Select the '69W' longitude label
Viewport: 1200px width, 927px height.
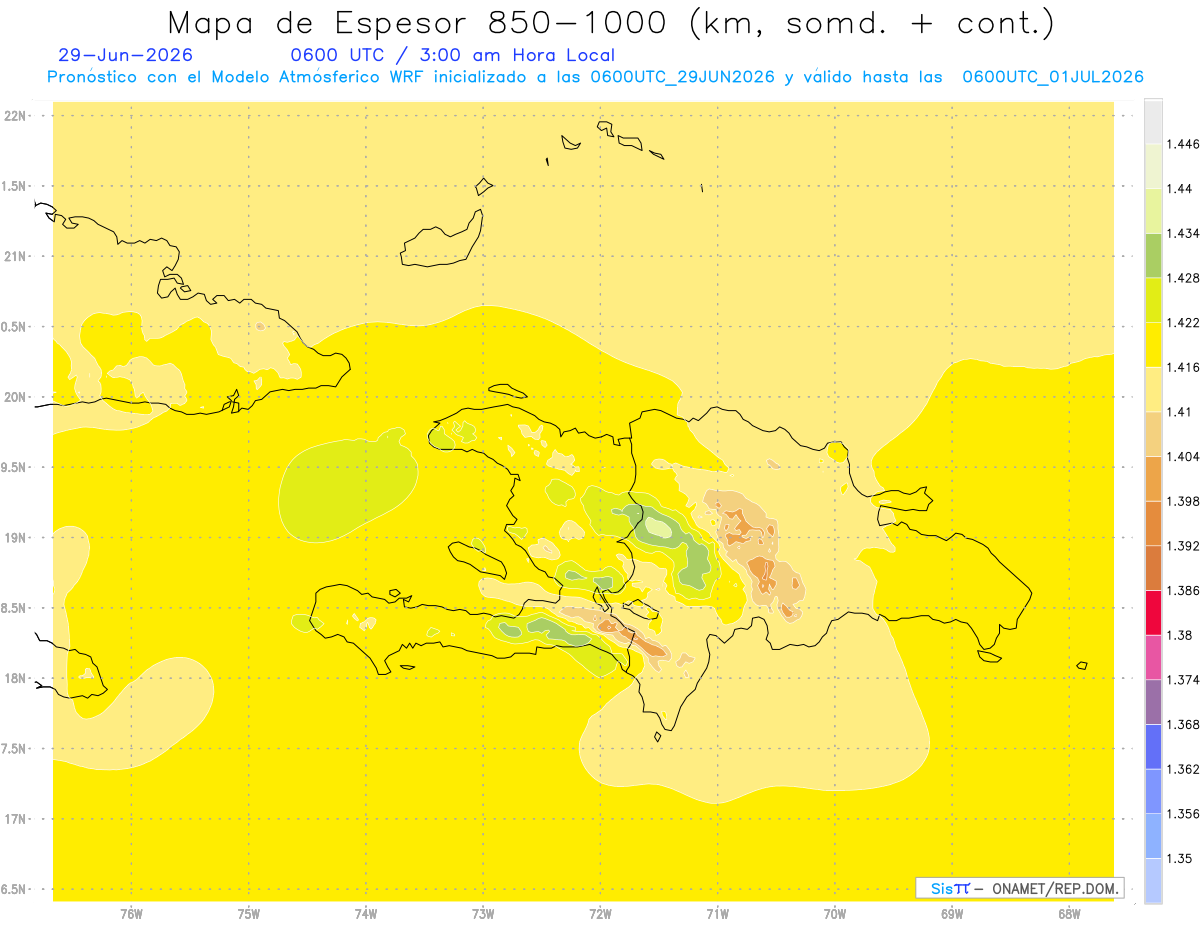pos(951,913)
